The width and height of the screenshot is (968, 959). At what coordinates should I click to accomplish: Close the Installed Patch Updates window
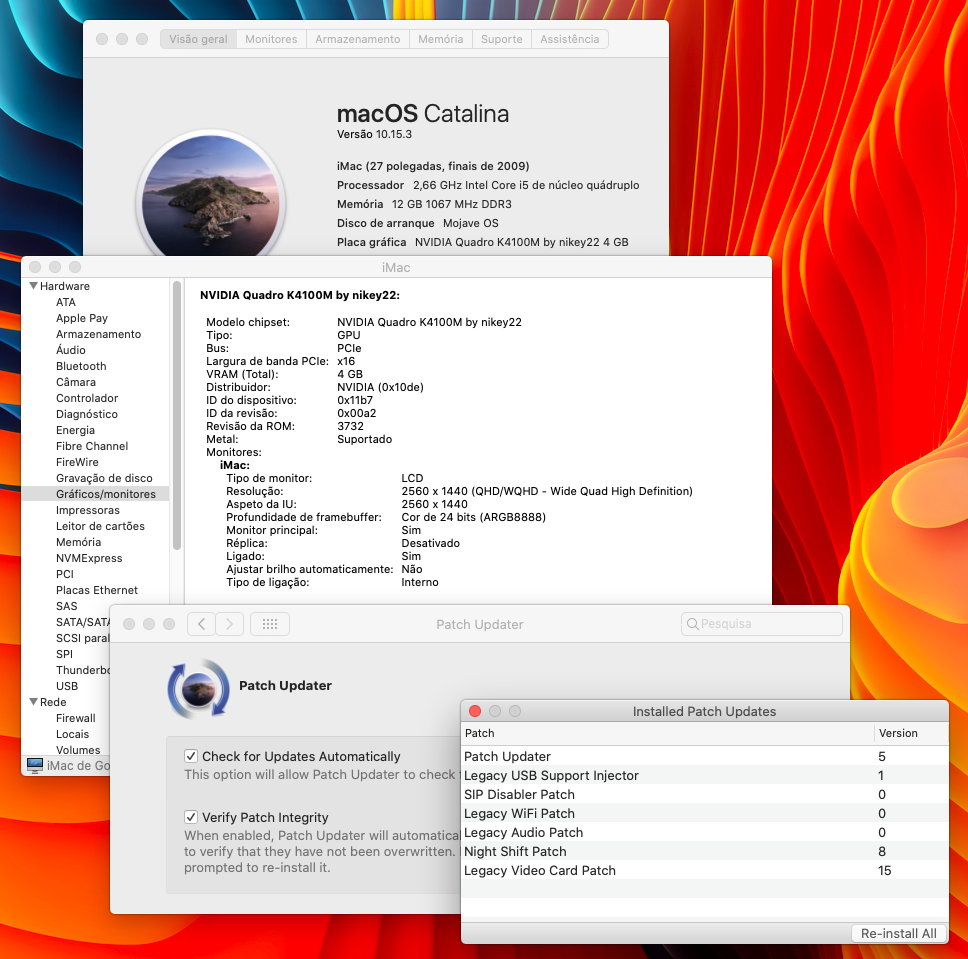pos(475,711)
